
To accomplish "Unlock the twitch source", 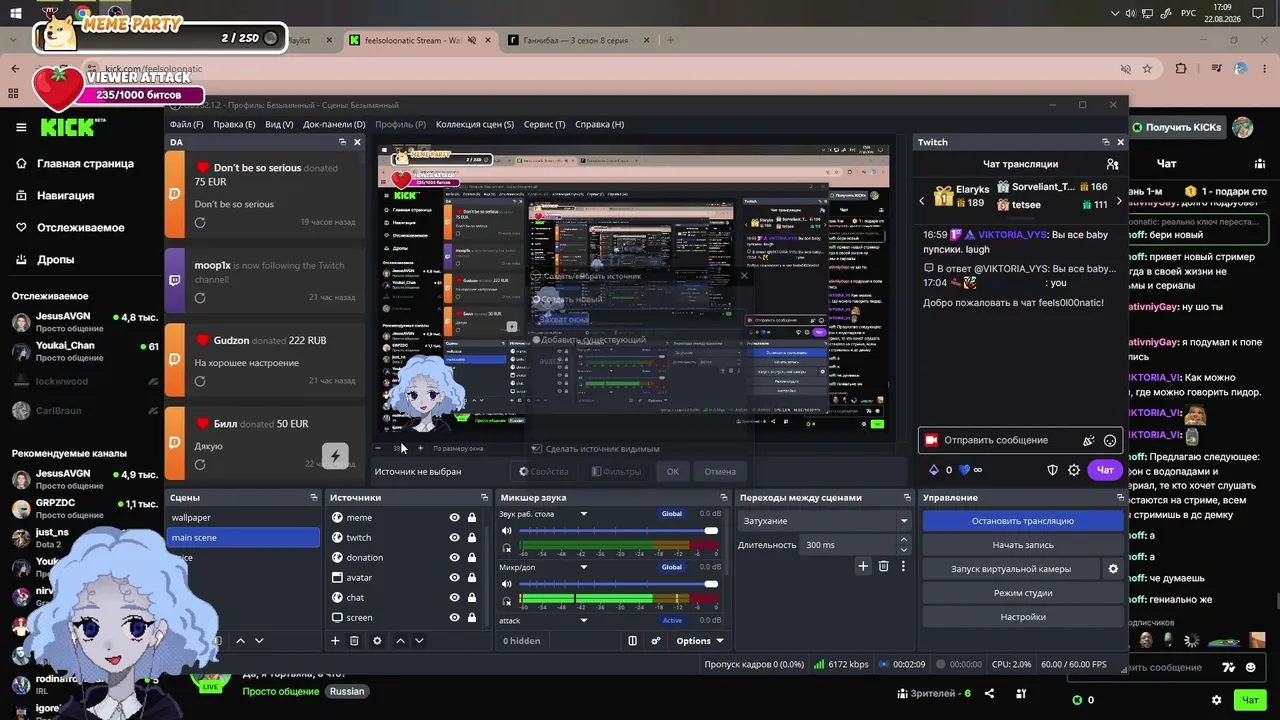I will click(472, 538).
